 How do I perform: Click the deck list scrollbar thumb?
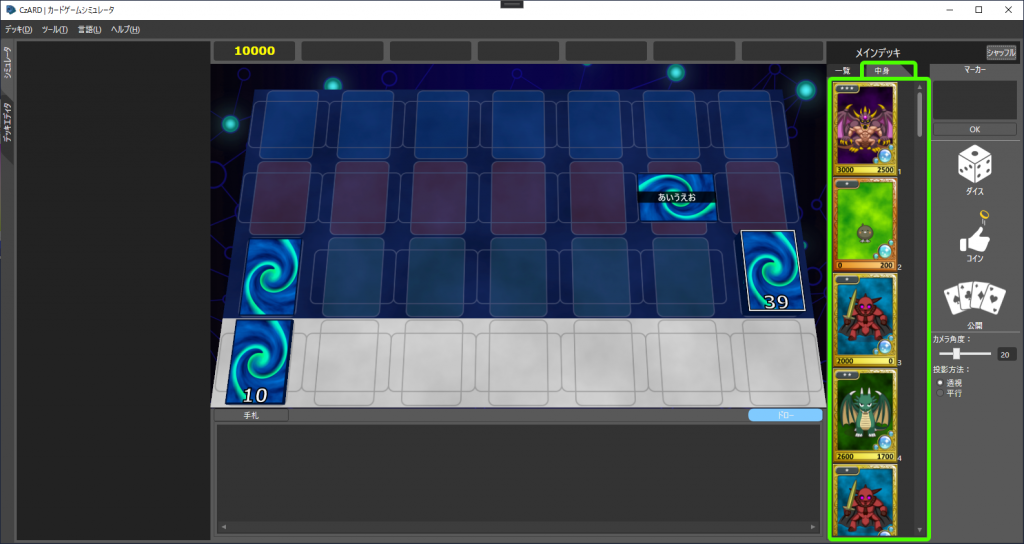pyautogui.click(x=920, y=114)
